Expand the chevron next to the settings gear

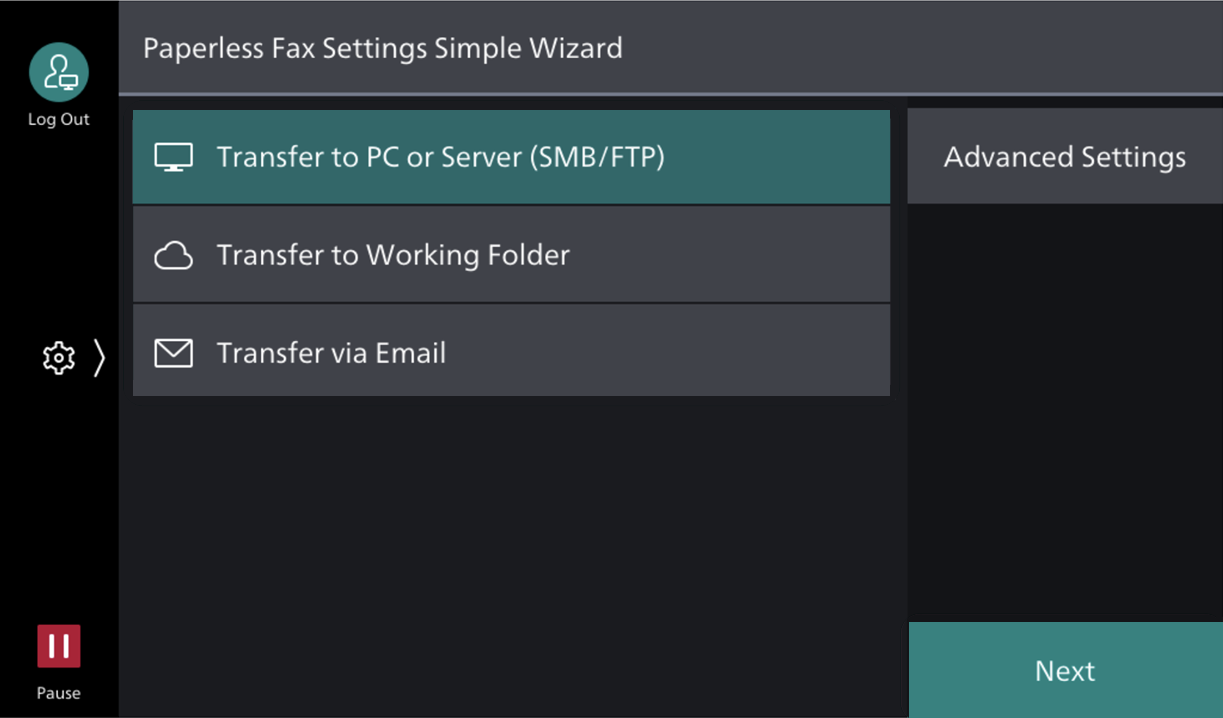pos(99,357)
